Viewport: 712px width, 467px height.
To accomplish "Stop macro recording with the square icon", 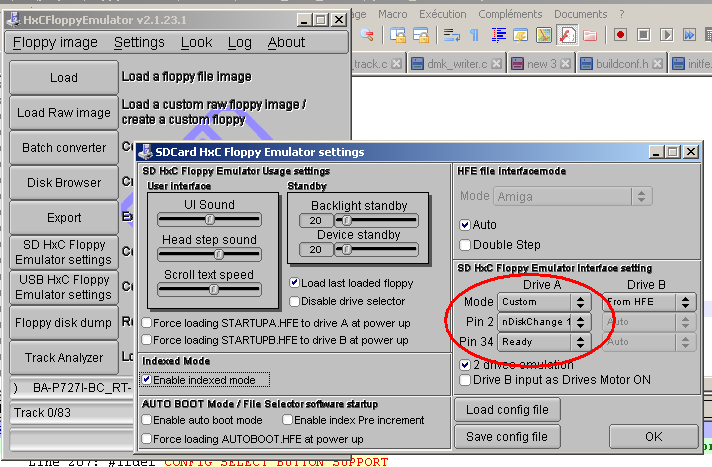I will point(643,35).
